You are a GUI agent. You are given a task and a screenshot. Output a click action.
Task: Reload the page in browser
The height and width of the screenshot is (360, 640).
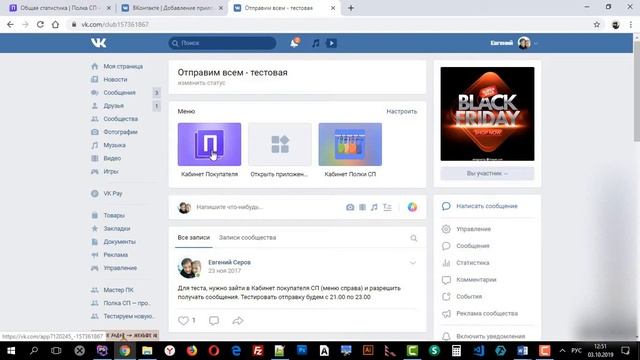[40, 24]
